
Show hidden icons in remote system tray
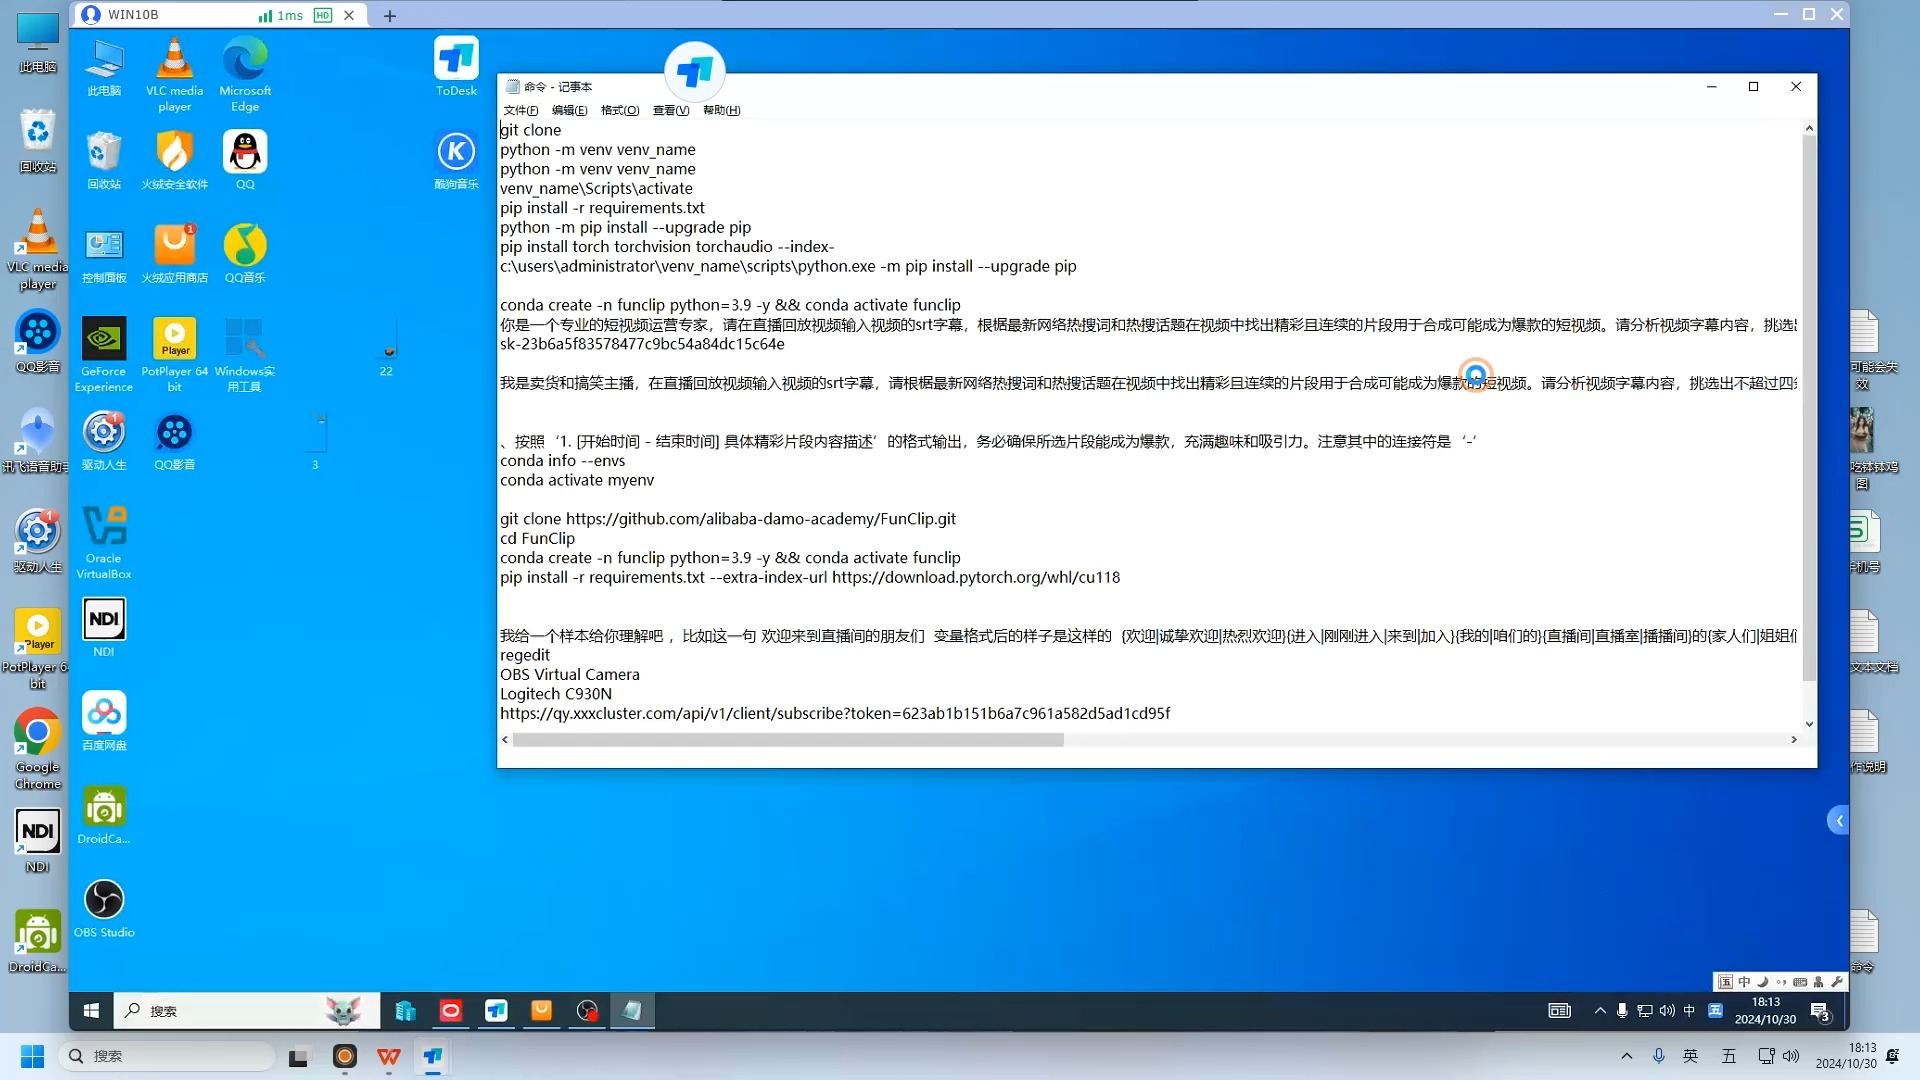click(x=1600, y=1011)
